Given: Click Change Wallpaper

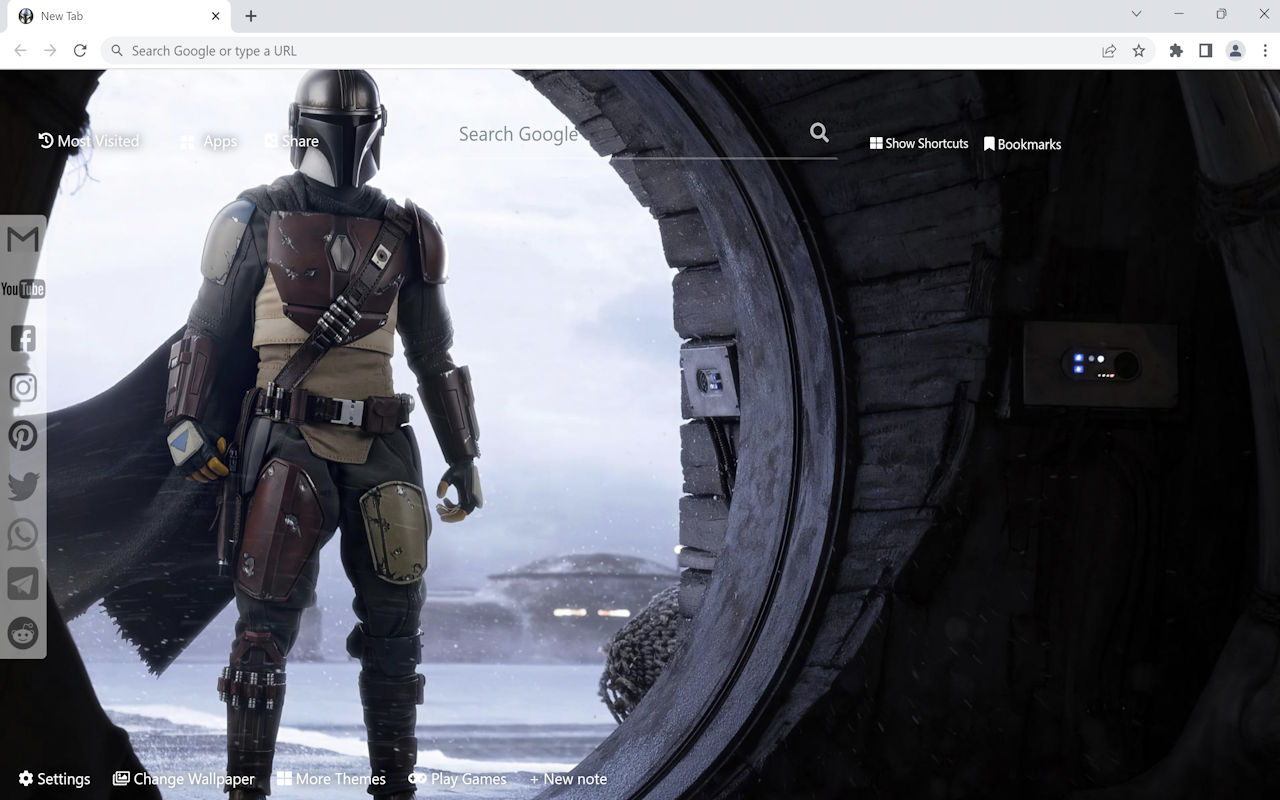Looking at the screenshot, I should (x=184, y=778).
